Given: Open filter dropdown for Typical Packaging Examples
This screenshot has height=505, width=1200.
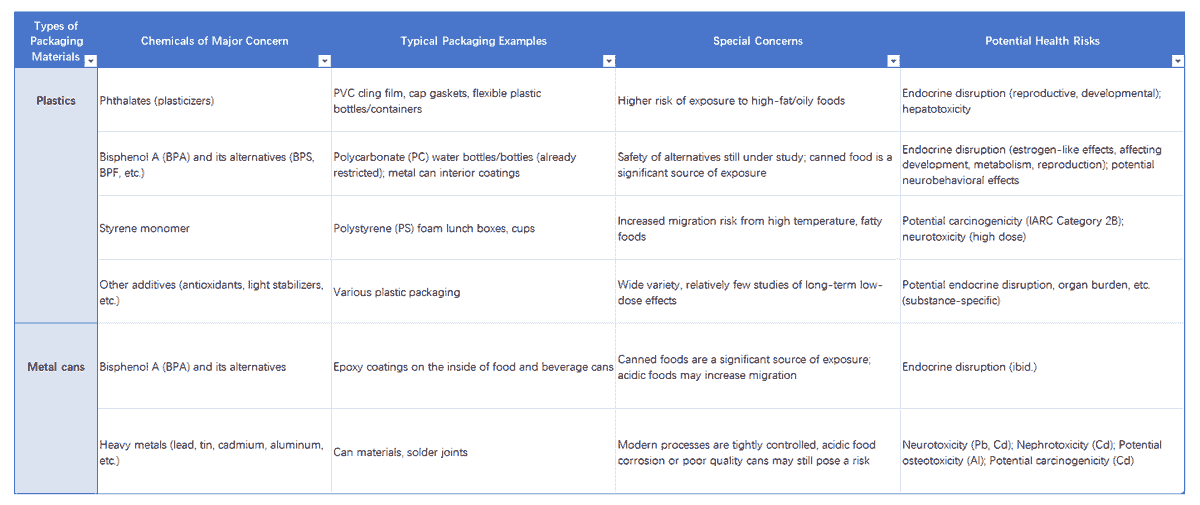Looking at the screenshot, I should point(609,61).
